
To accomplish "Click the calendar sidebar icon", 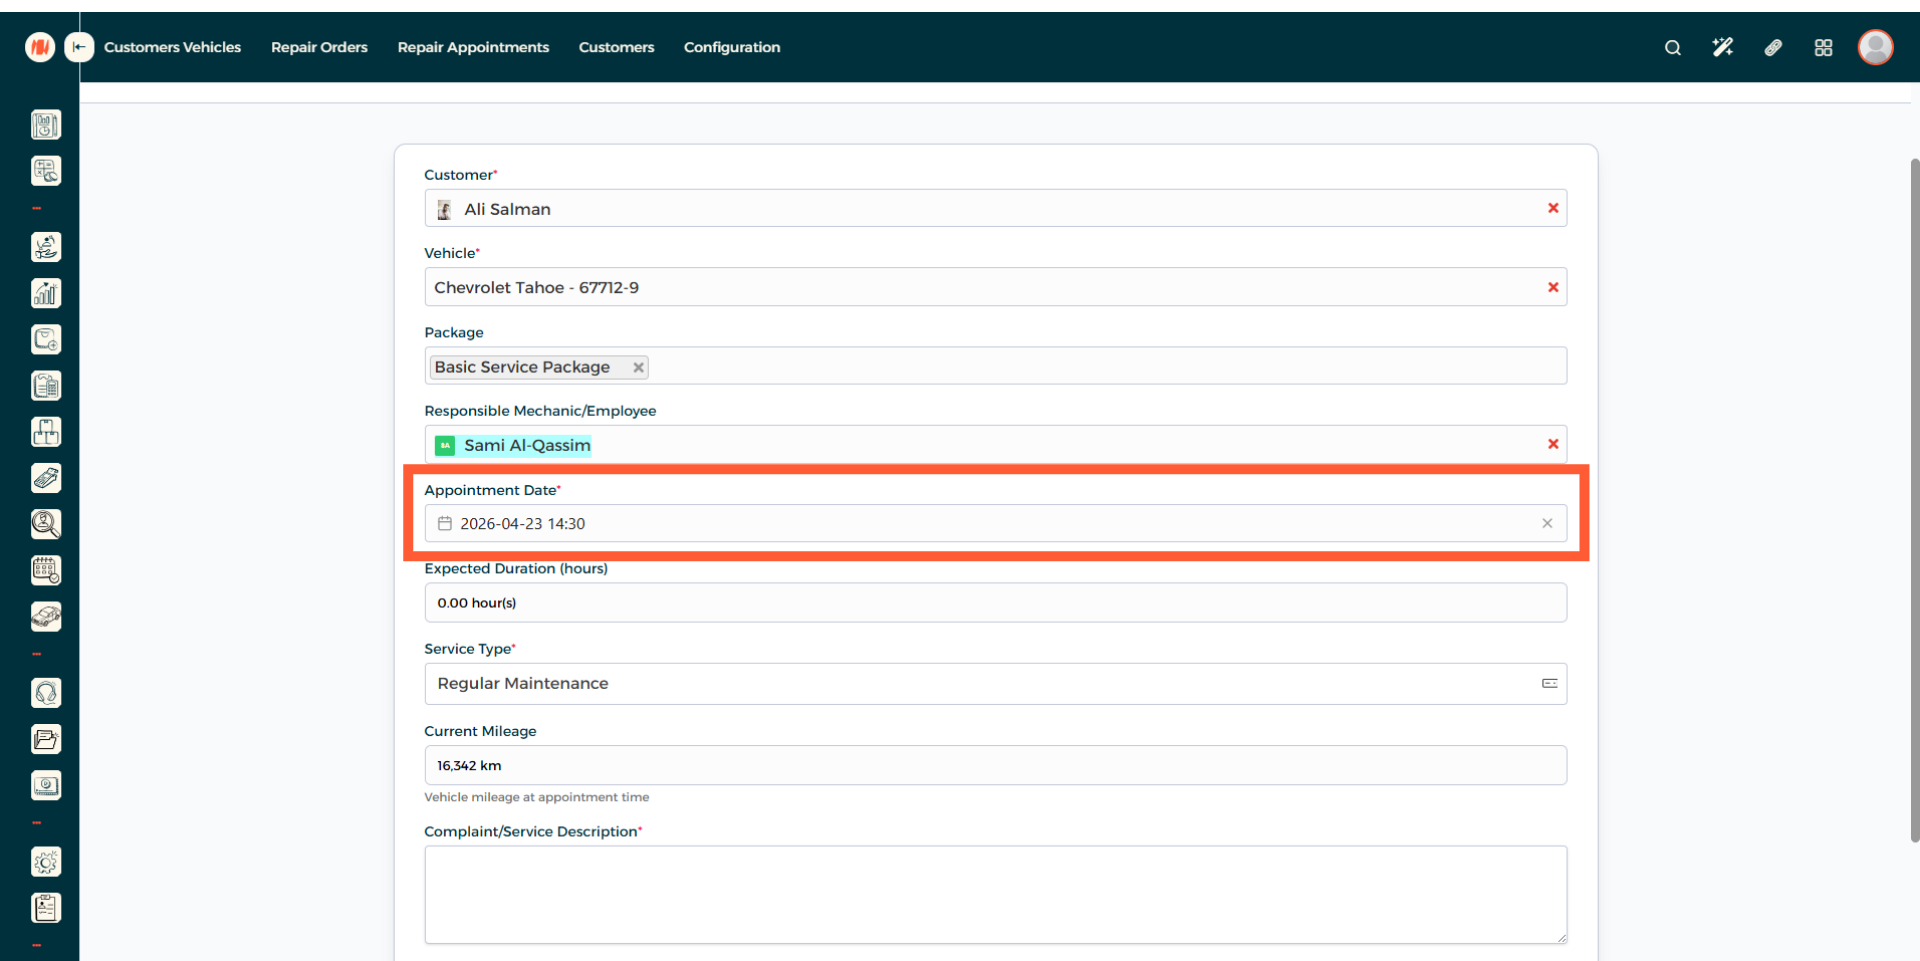I will (46, 570).
